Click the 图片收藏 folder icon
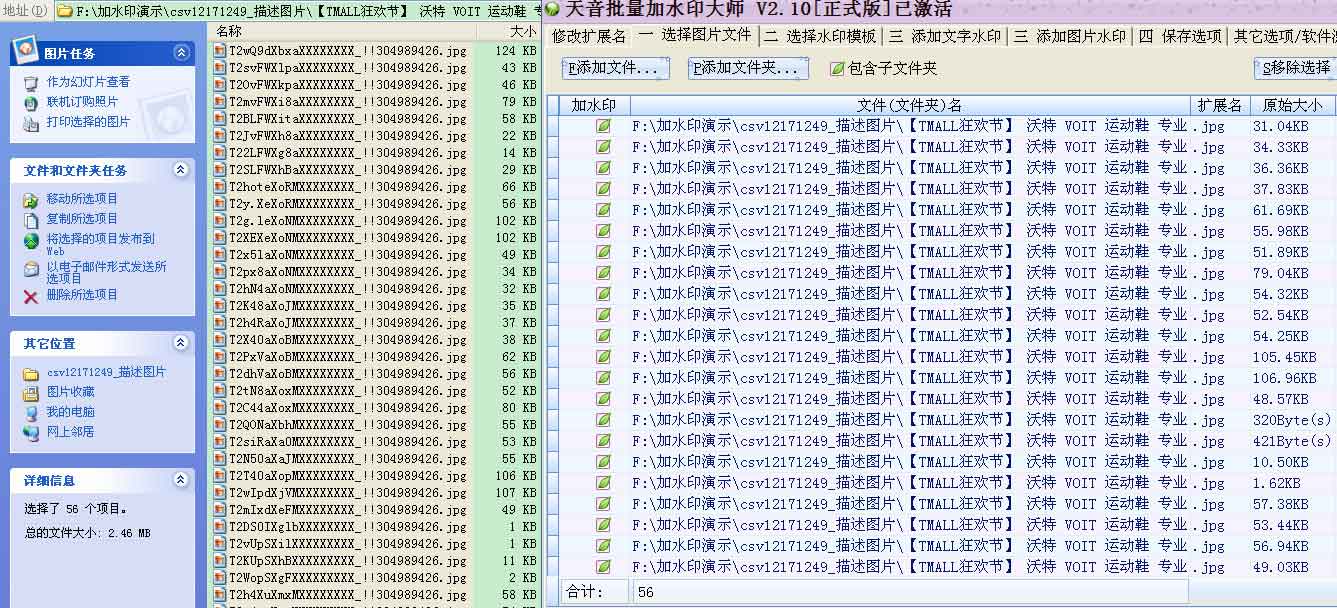 [31, 392]
